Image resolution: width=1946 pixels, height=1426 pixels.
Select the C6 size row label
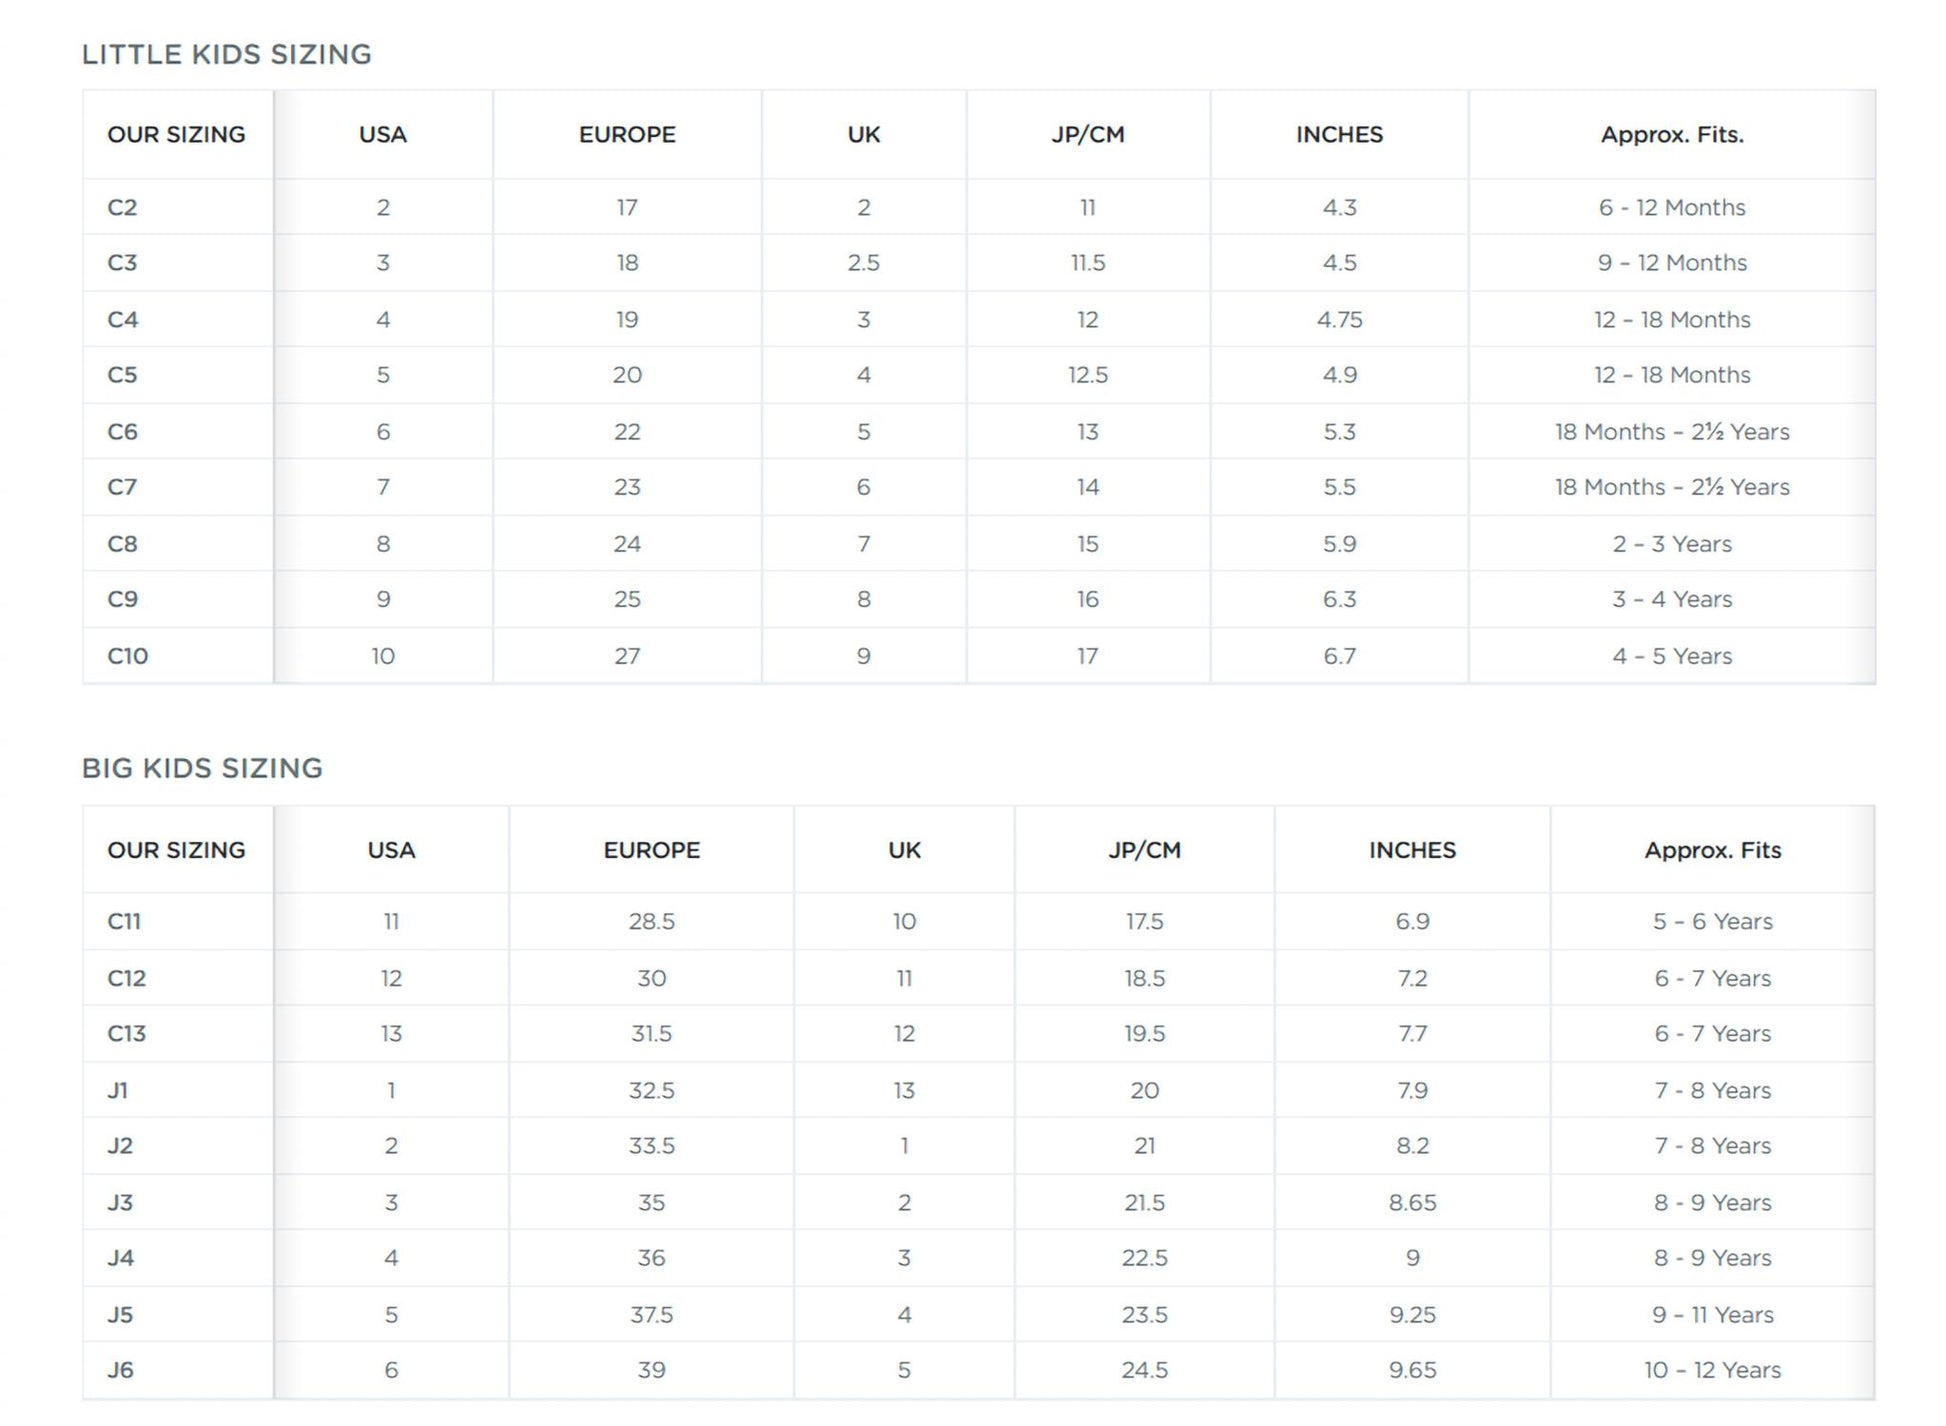122,432
